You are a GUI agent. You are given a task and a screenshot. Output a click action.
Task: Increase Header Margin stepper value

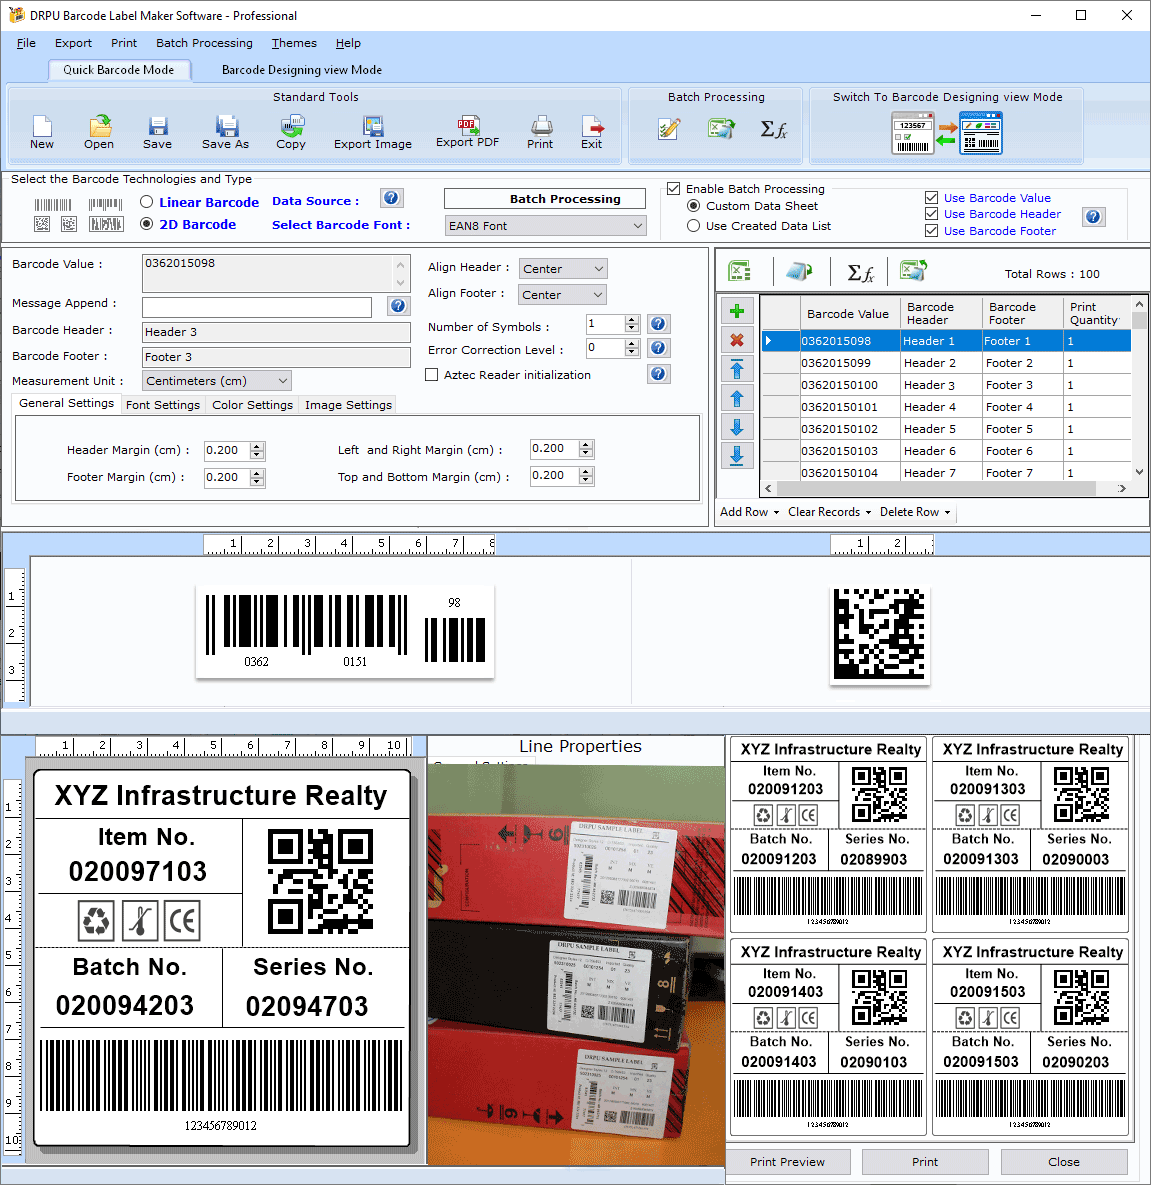tap(257, 446)
